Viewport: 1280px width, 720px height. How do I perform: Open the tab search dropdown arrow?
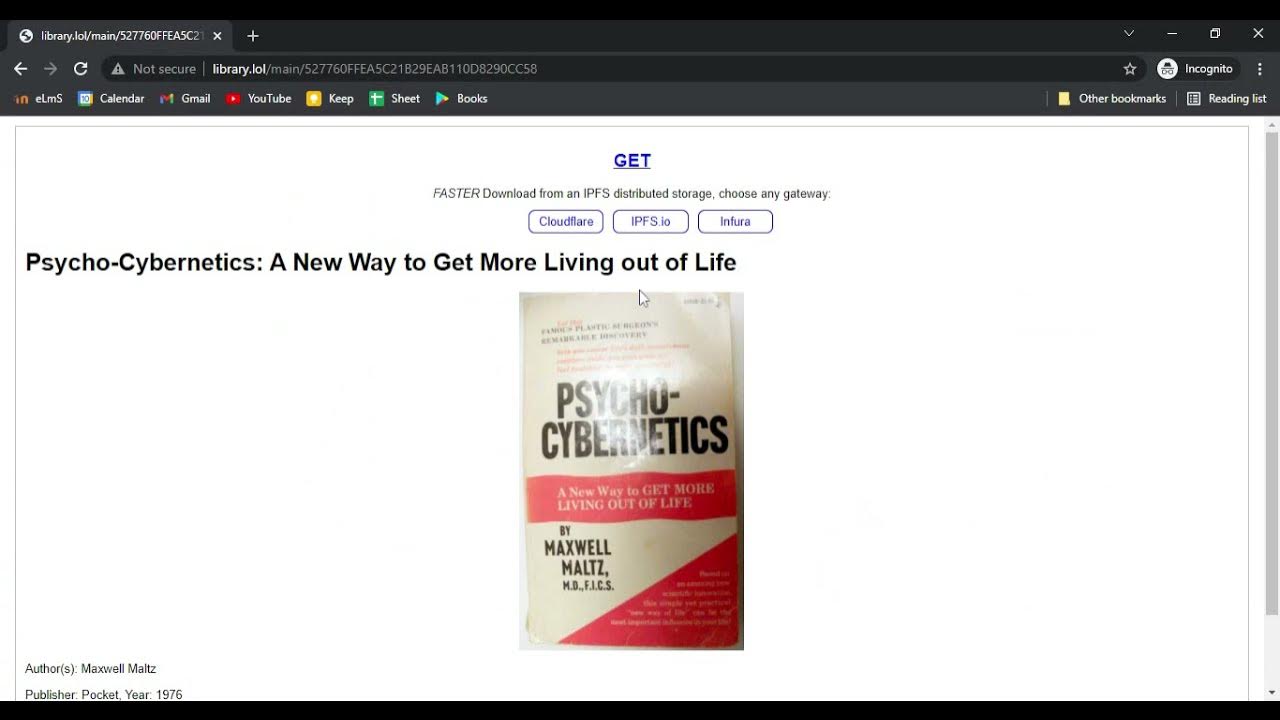coord(1129,33)
